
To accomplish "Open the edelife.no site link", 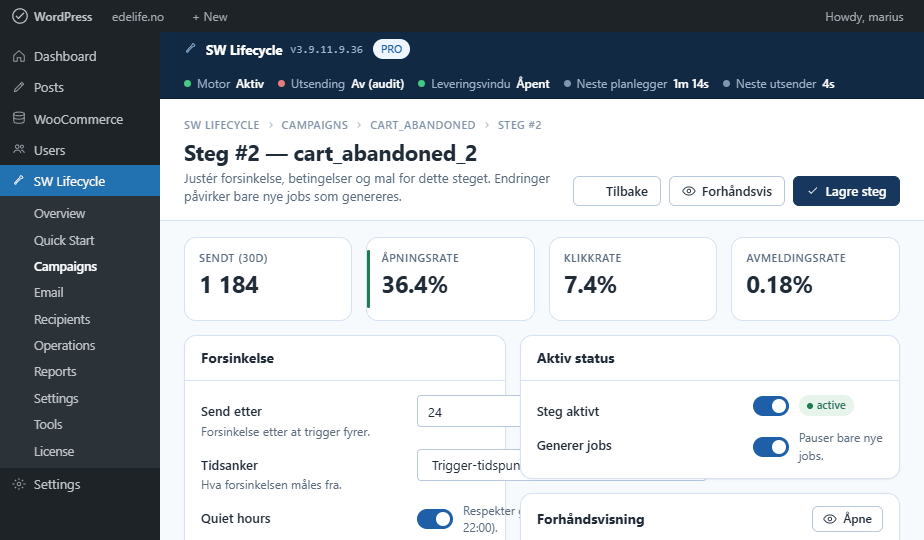I will point(138,17).
